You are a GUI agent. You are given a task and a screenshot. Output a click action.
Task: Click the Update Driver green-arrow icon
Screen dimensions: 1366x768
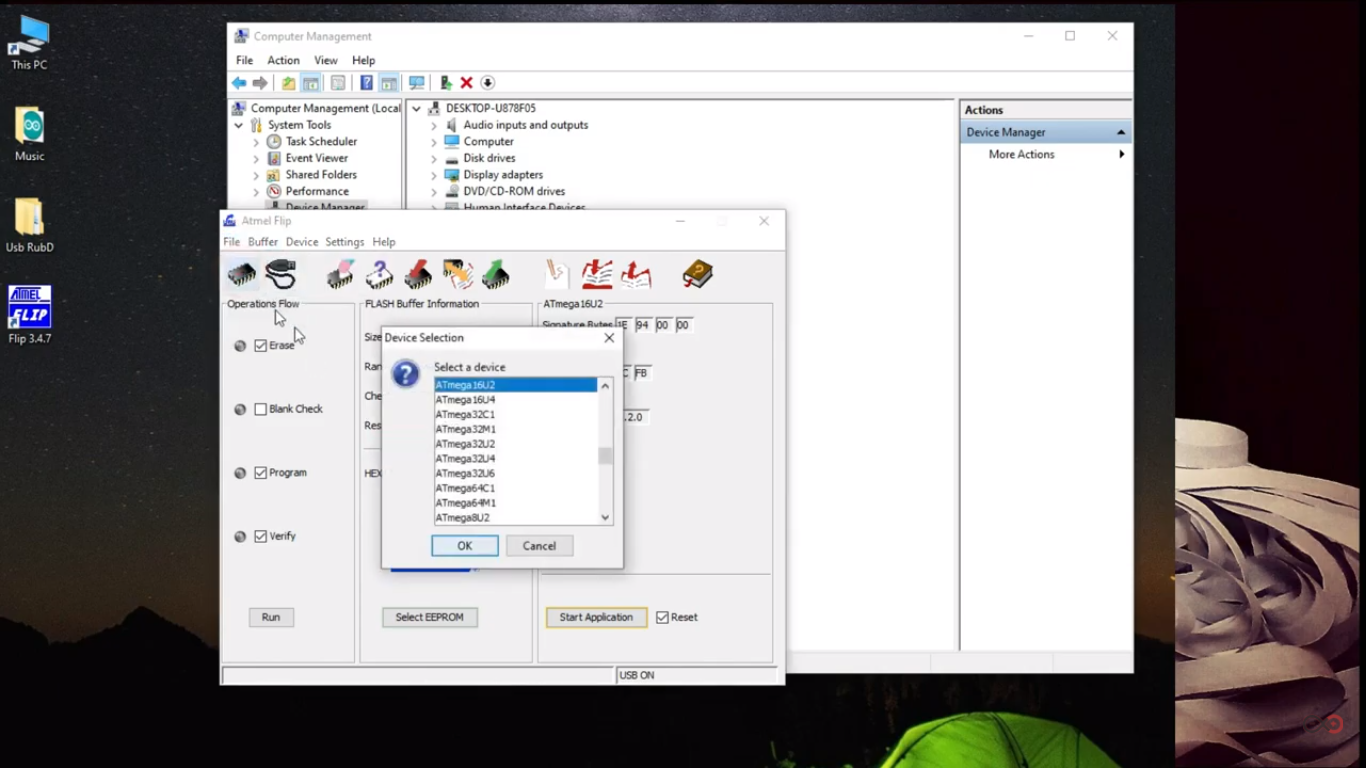pos(446,83)
